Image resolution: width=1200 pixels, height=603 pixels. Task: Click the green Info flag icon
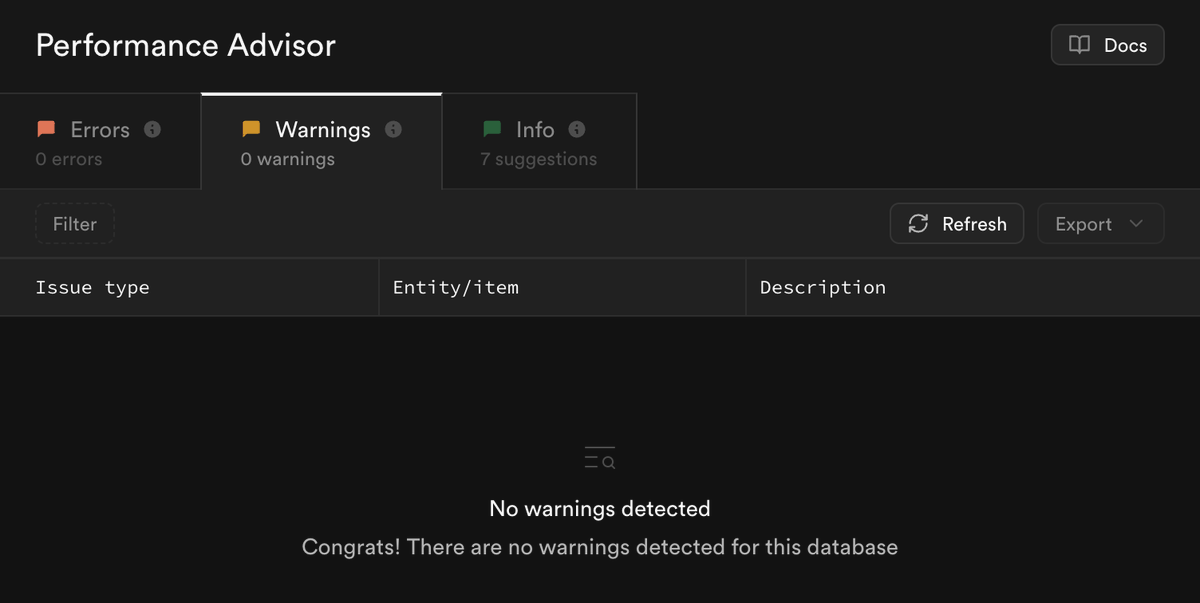pos(491,129)
